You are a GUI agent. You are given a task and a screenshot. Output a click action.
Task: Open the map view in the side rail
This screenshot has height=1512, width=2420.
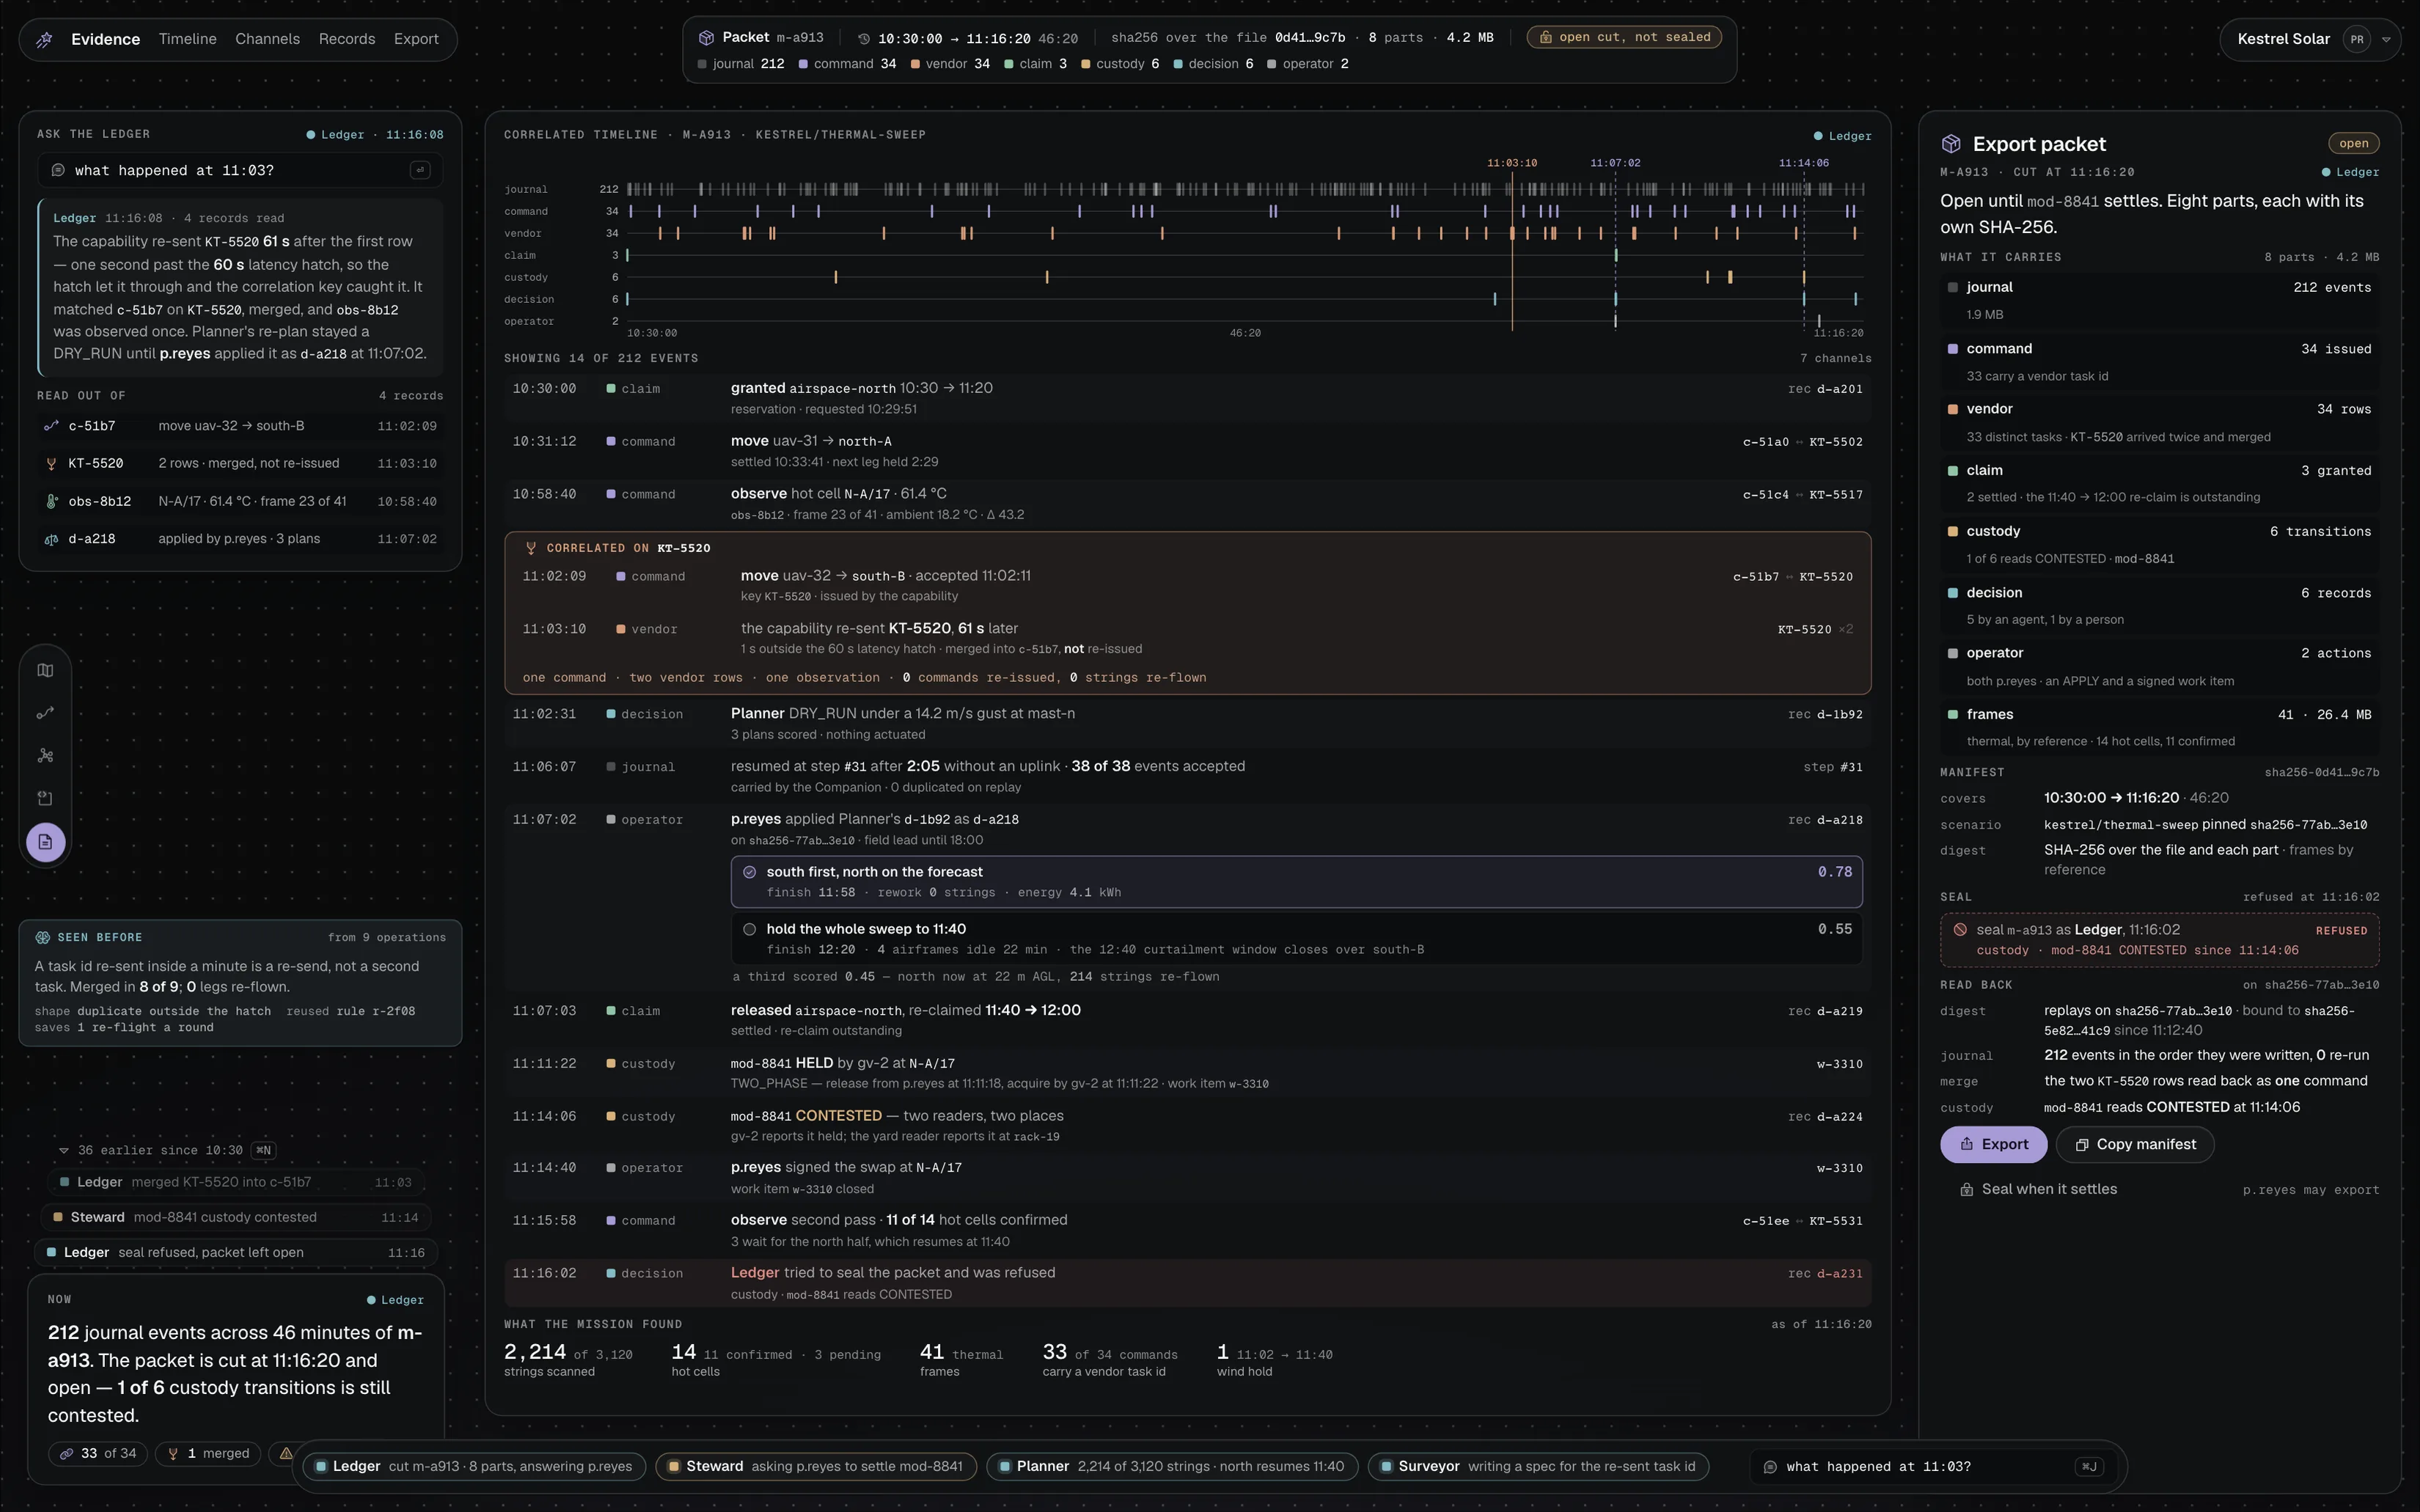(x=45, y=671)
